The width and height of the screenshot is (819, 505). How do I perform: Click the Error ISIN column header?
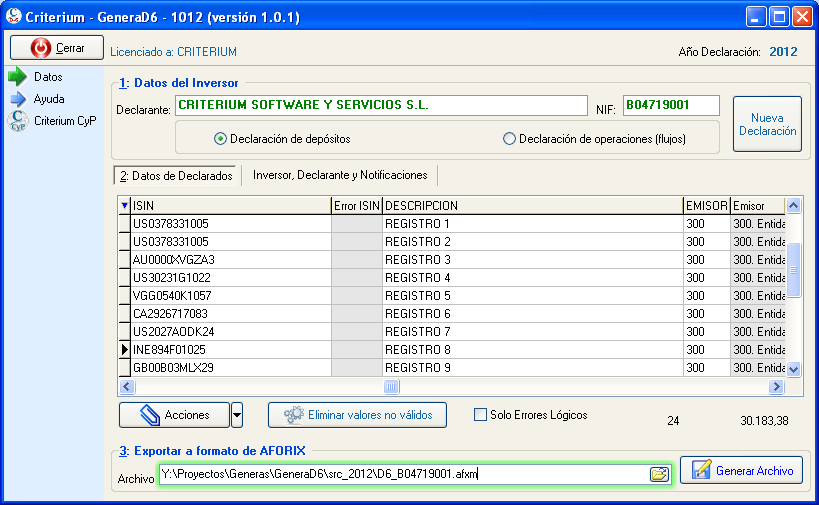(x=357, y=206)
